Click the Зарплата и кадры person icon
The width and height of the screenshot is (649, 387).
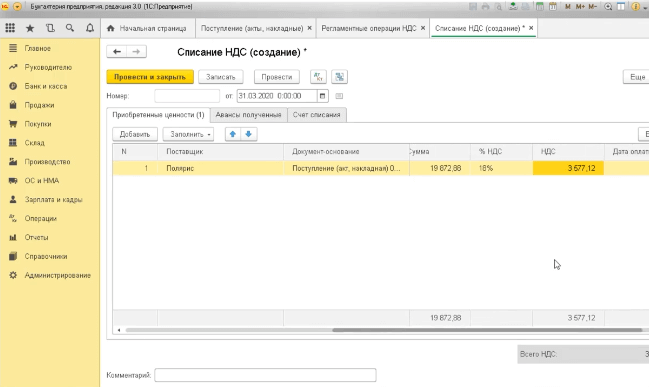(13, 200)
